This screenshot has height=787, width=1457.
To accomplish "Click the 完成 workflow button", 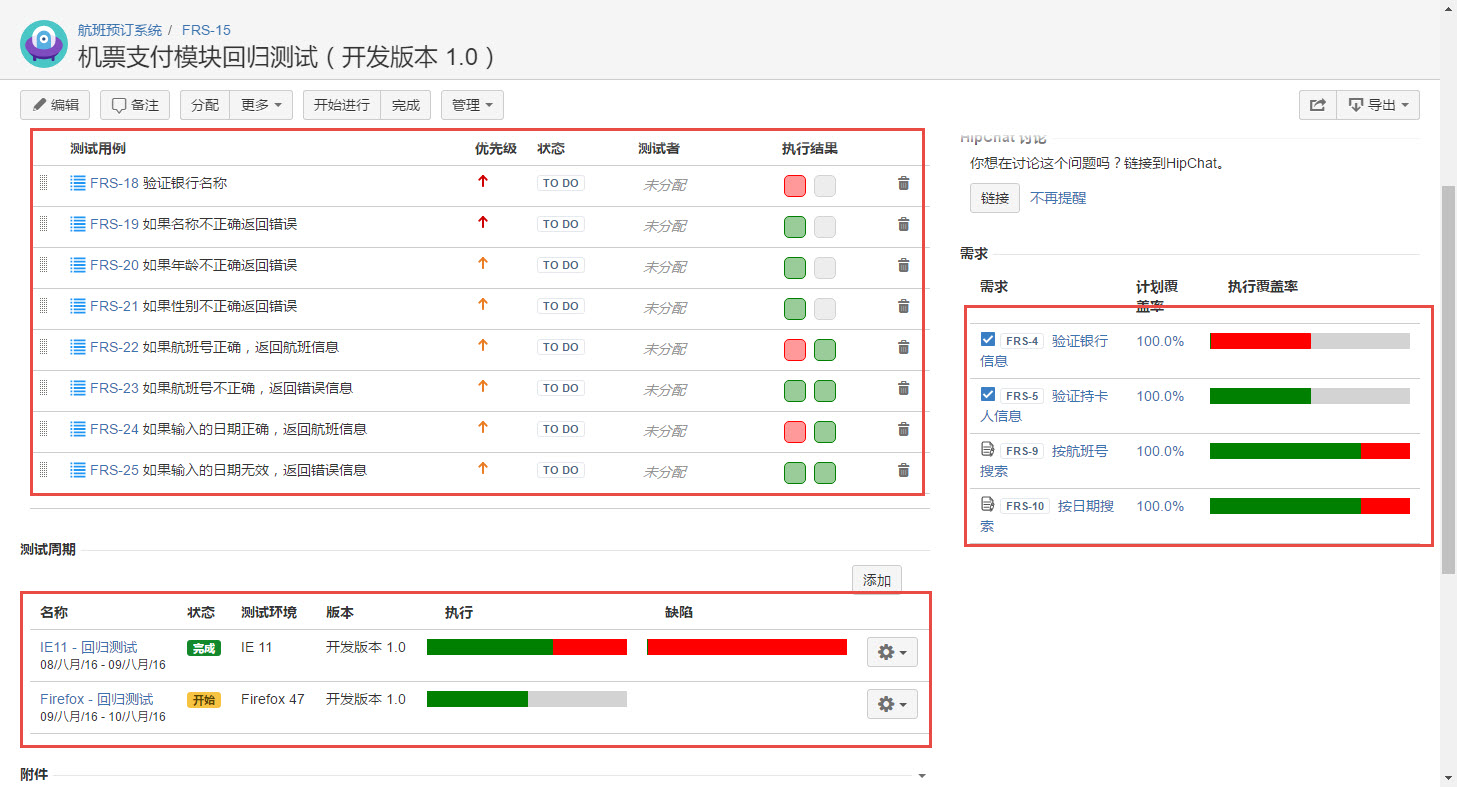I will click(406, 105).
